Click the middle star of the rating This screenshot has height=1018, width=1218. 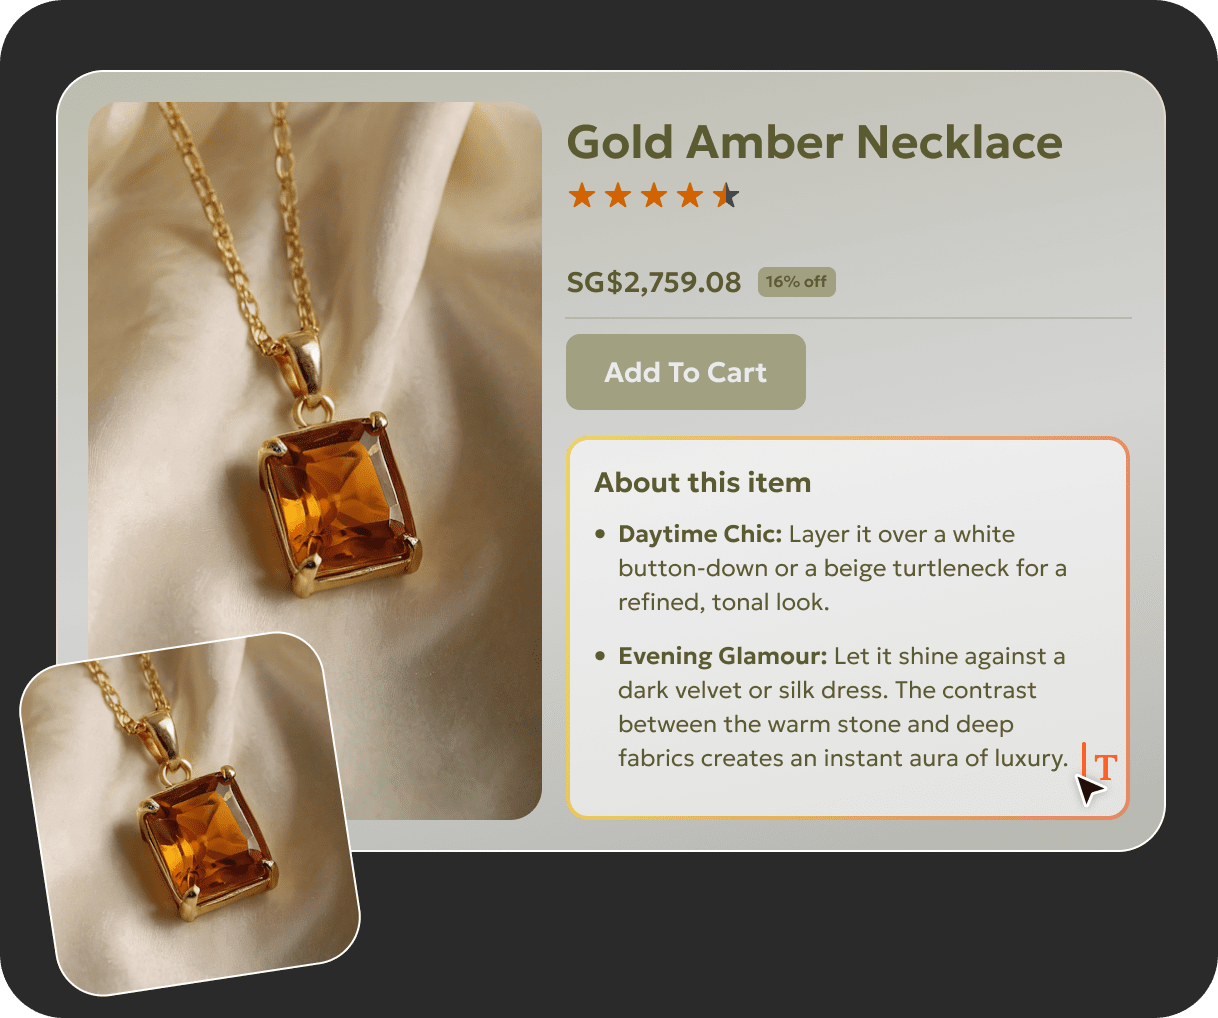[x=653, y=195]
